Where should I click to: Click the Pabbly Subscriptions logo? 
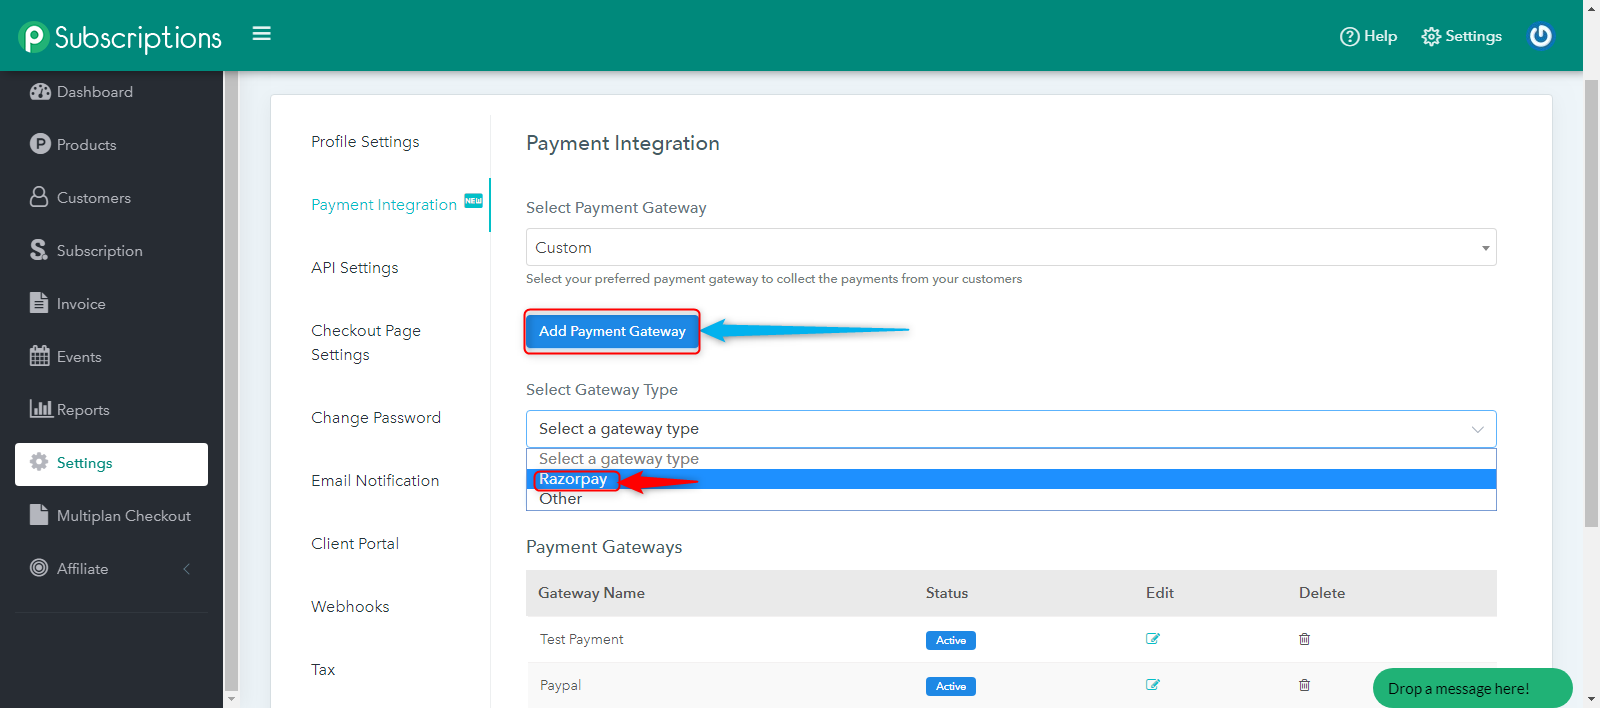(x=120, y=37)
